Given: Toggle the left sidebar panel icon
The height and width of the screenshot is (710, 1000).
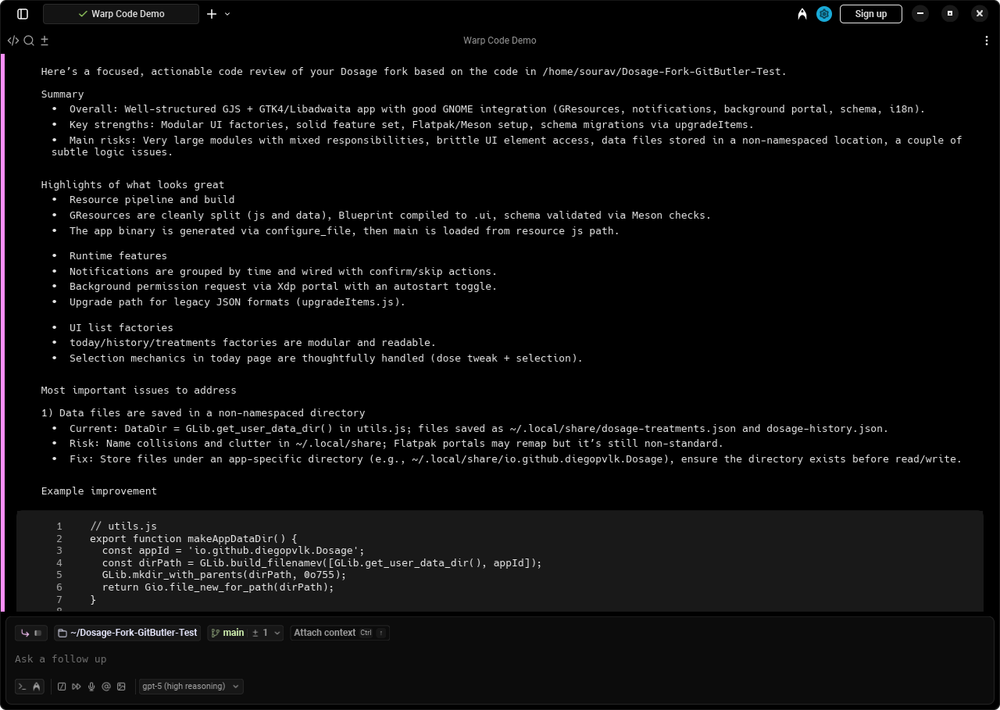Looking at the screenshot, I should click(22, 14).
